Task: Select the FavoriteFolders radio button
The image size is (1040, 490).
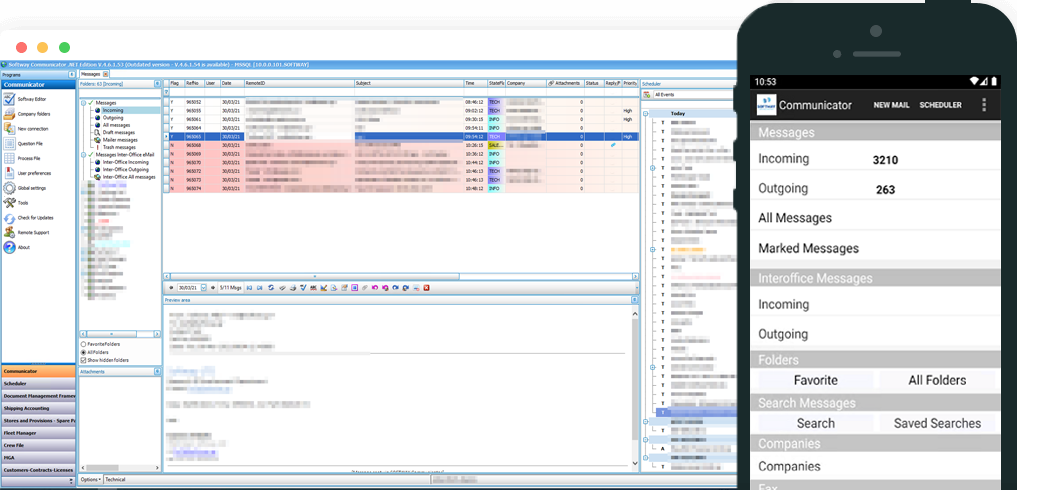Action: pos(83,345)
